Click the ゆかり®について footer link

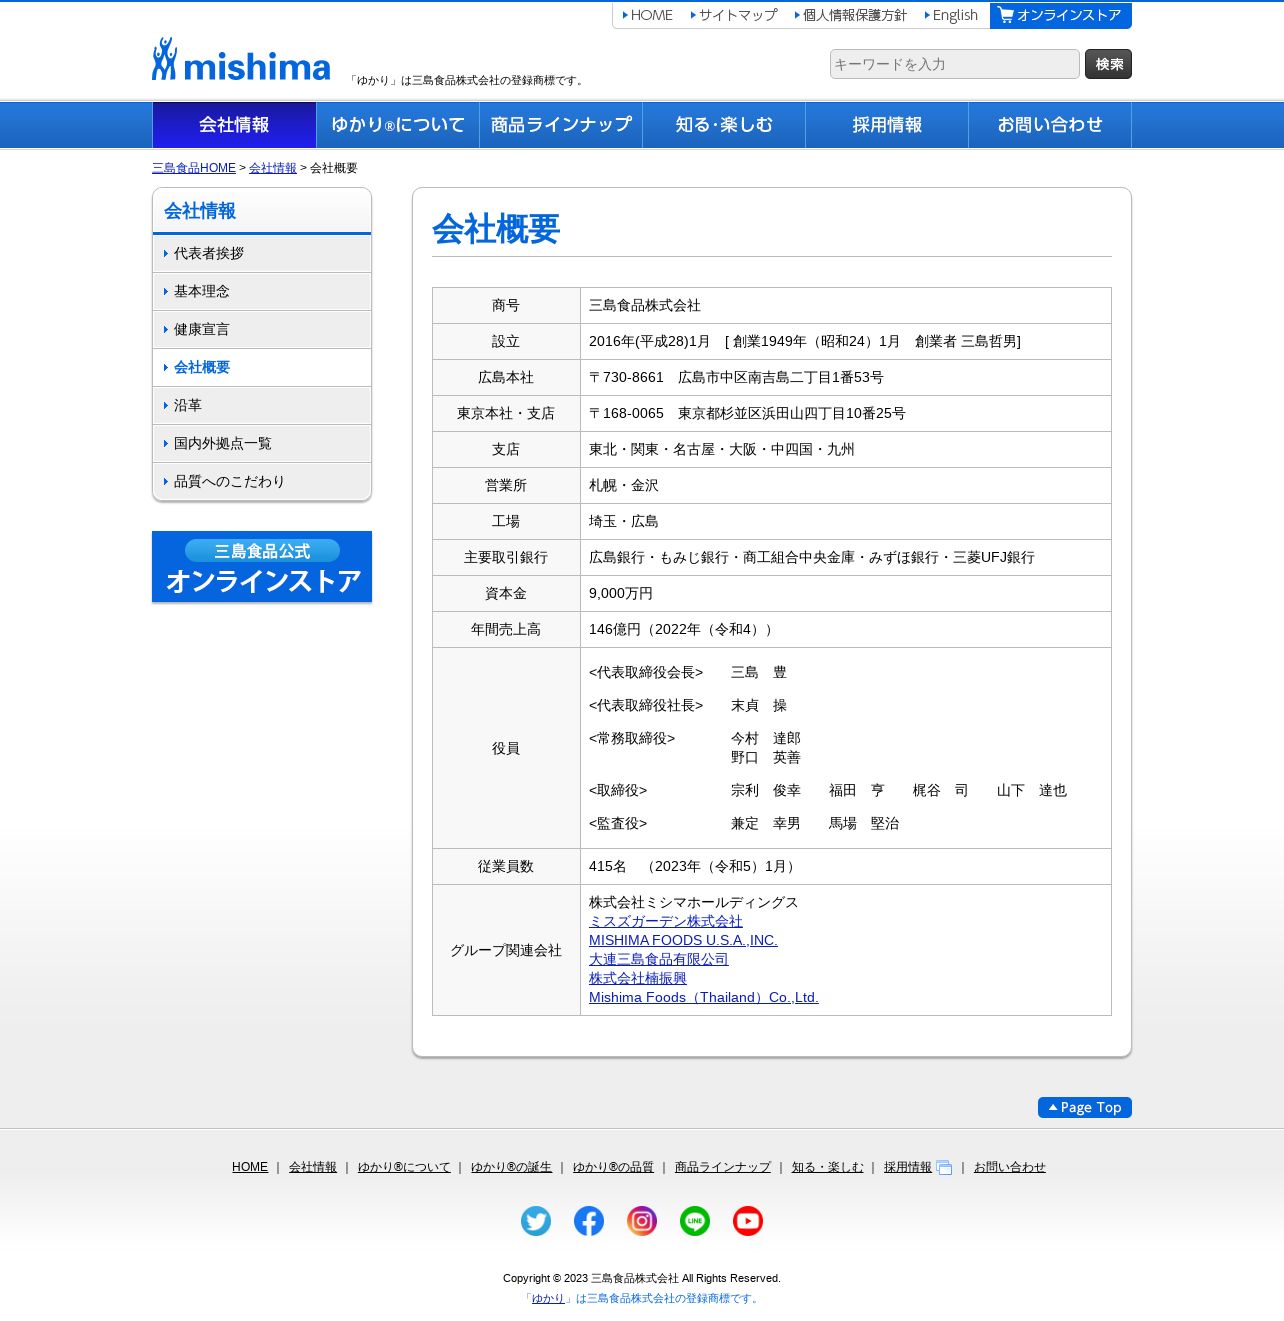click(x=404, y=1167)
